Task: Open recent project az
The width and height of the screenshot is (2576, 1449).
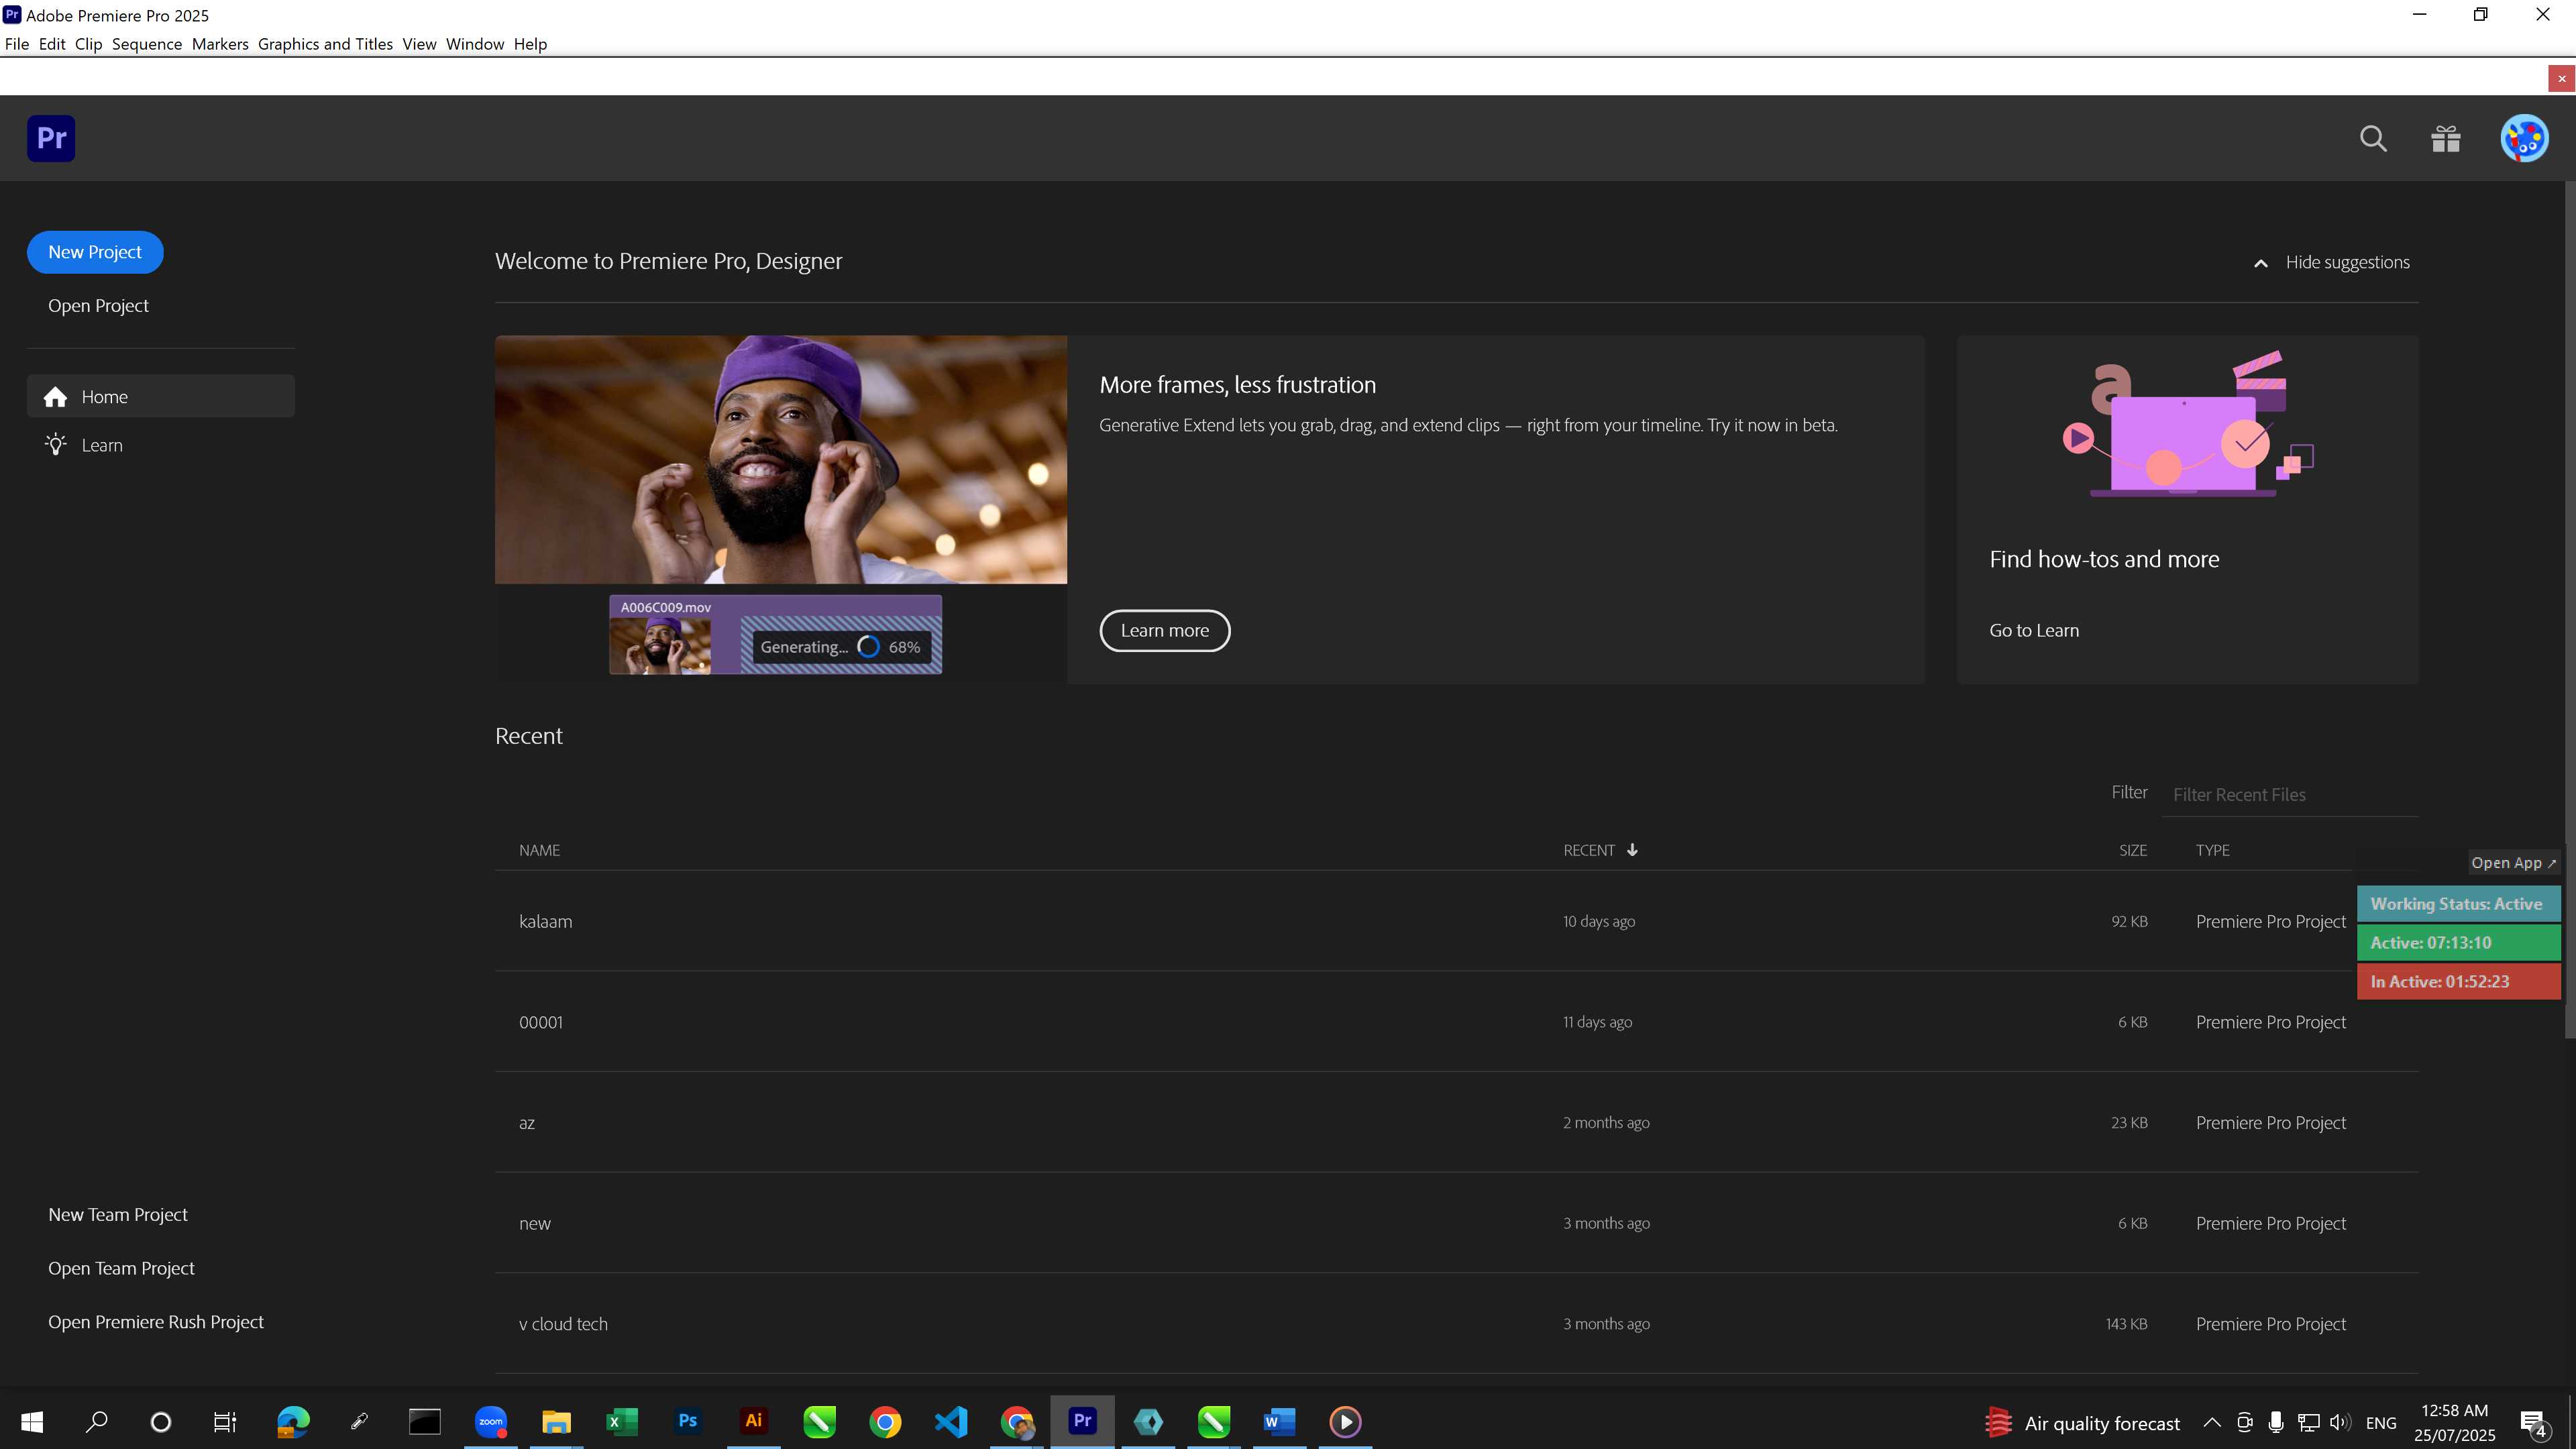Action: tap(1456, 1123)
